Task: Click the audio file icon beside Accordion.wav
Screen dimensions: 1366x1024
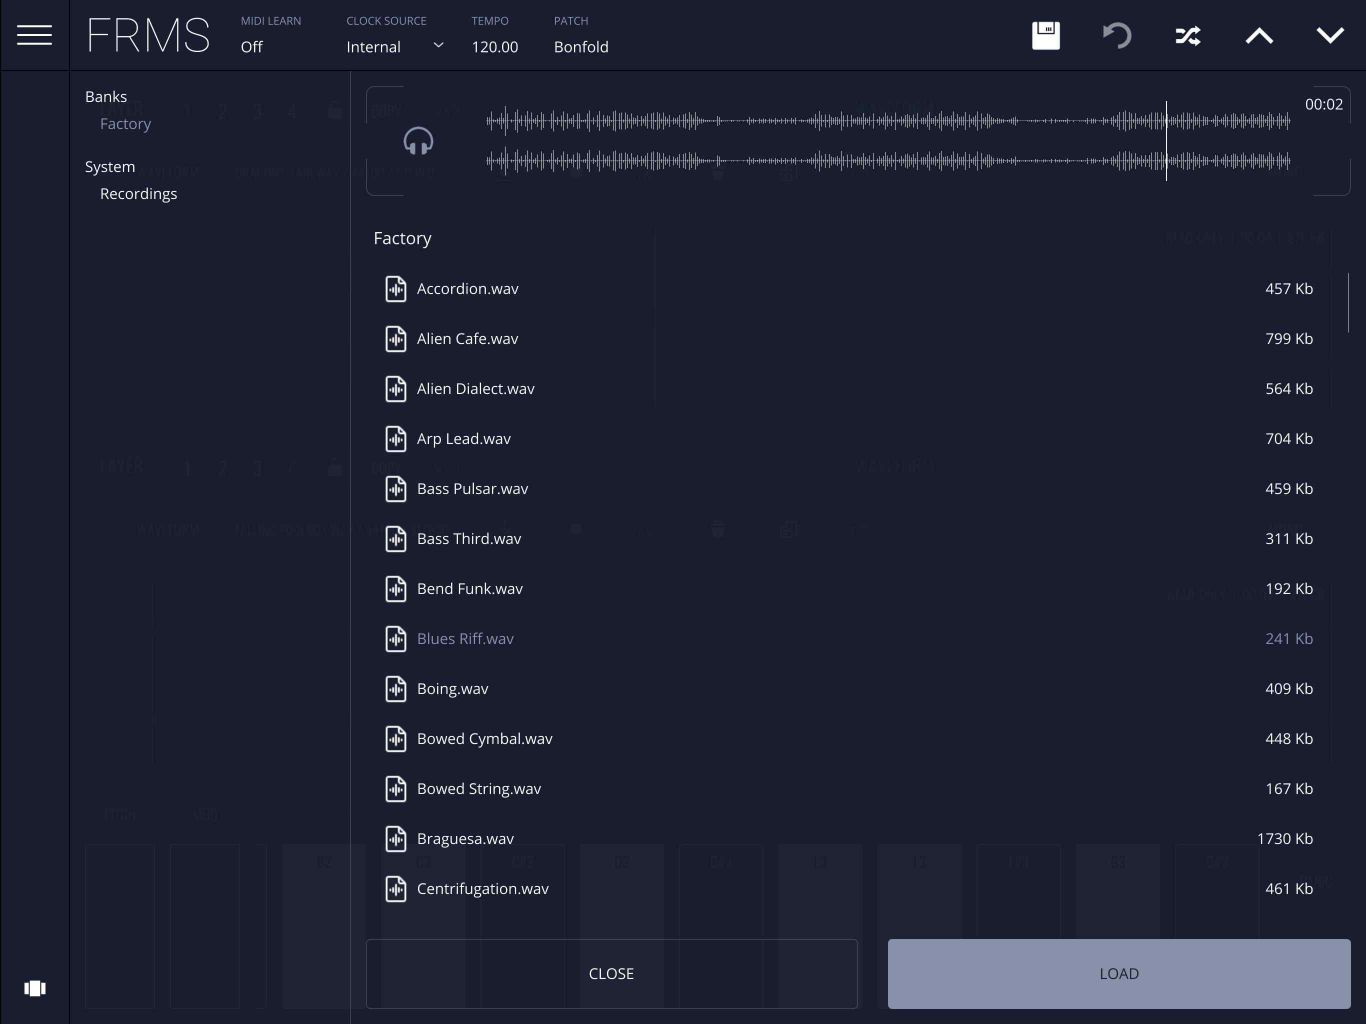Action: pyautogui.click(x=396, y=289)
